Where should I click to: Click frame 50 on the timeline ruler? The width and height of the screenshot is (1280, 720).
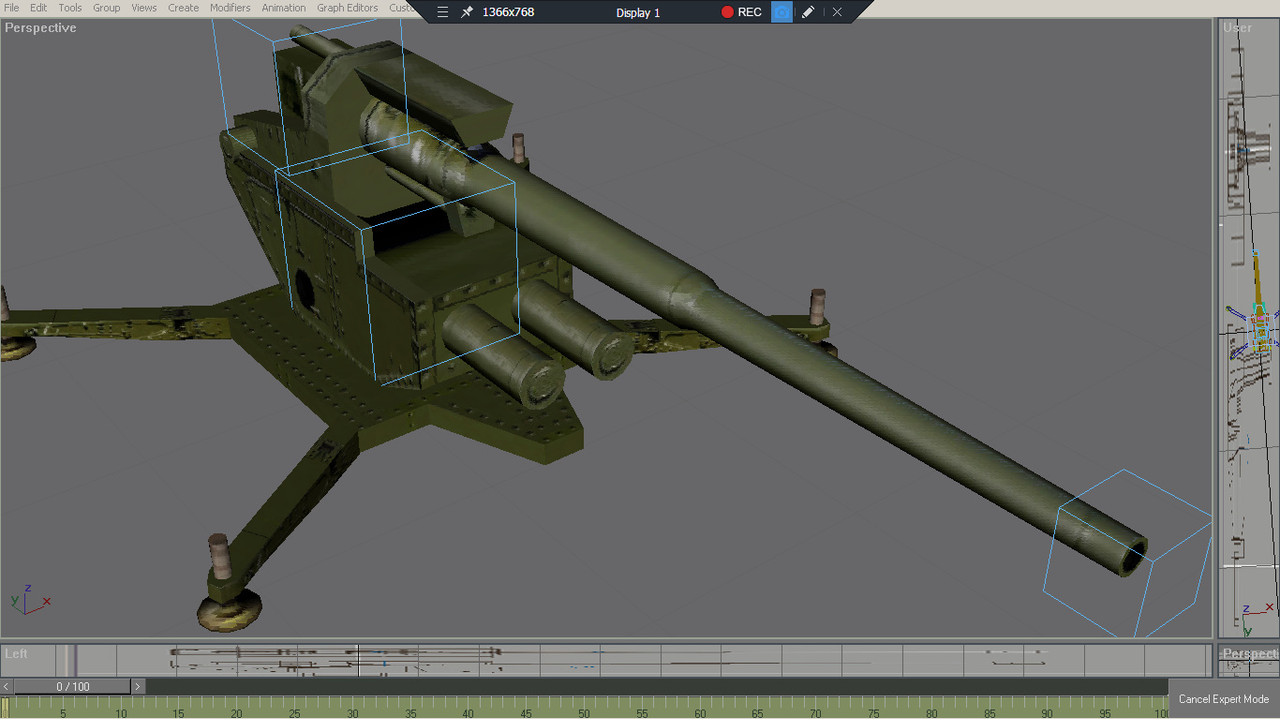[x=584, y=713]
